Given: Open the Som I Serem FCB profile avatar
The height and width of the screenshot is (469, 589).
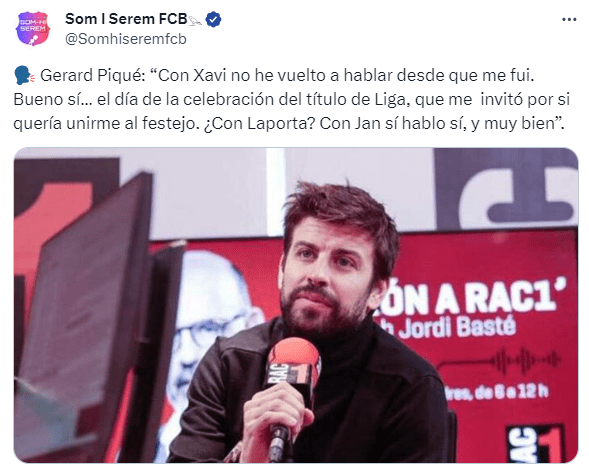Looking at the screenshot, I should tap(33, 29).
